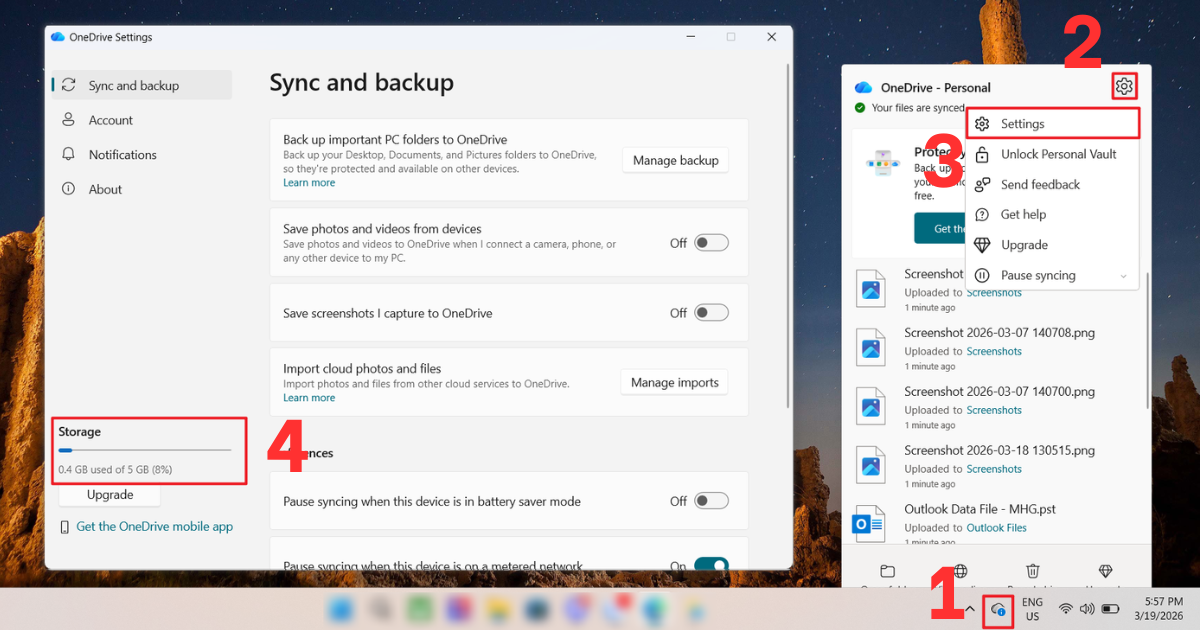1200x630 pixels.
Task: Choose Get help in the gear menu
Action: tap(1053, 214)
